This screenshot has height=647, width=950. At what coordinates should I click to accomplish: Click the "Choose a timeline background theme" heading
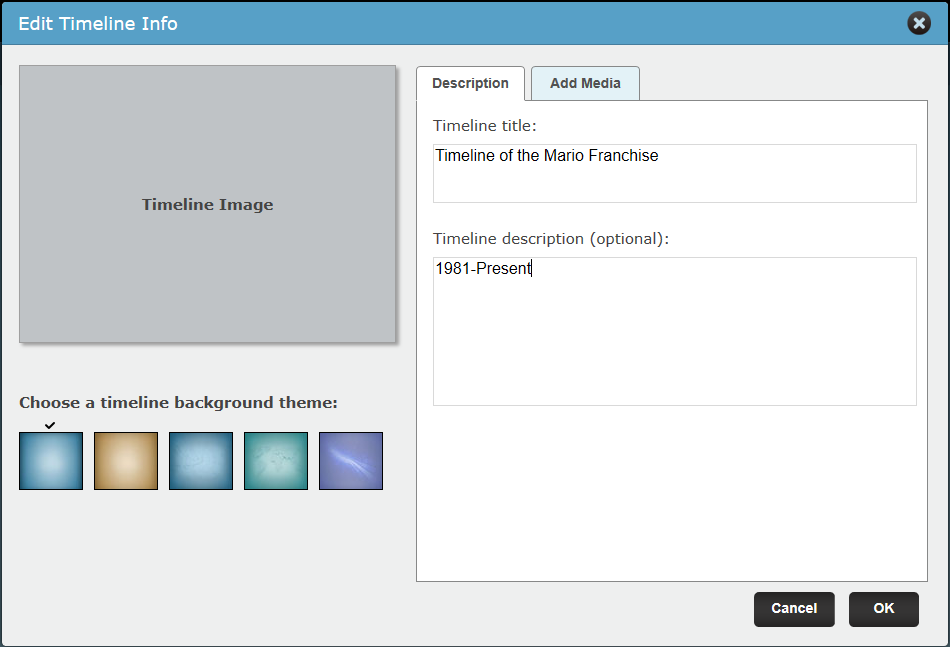[178, 403]
